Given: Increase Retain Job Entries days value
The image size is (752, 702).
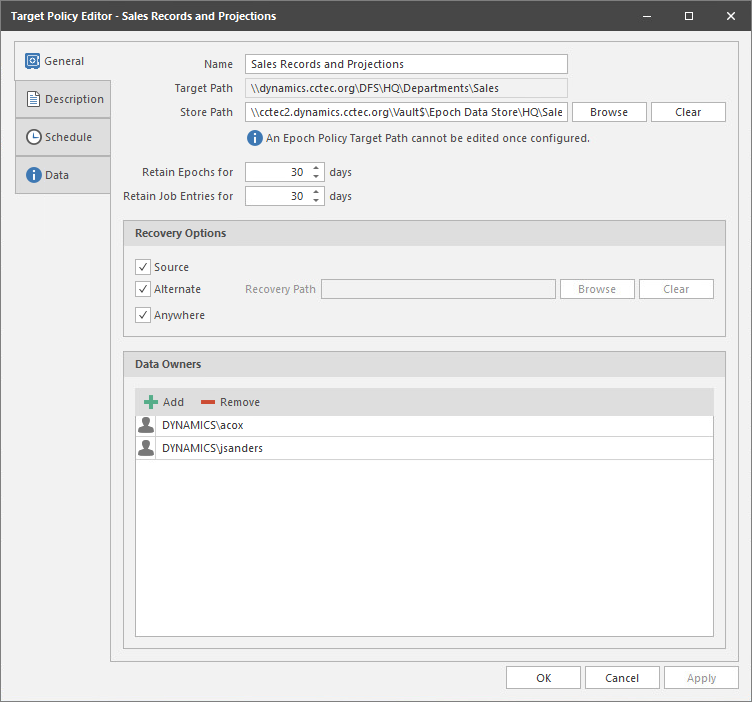Looking at the screenshot, I should (x=316, y=192).
